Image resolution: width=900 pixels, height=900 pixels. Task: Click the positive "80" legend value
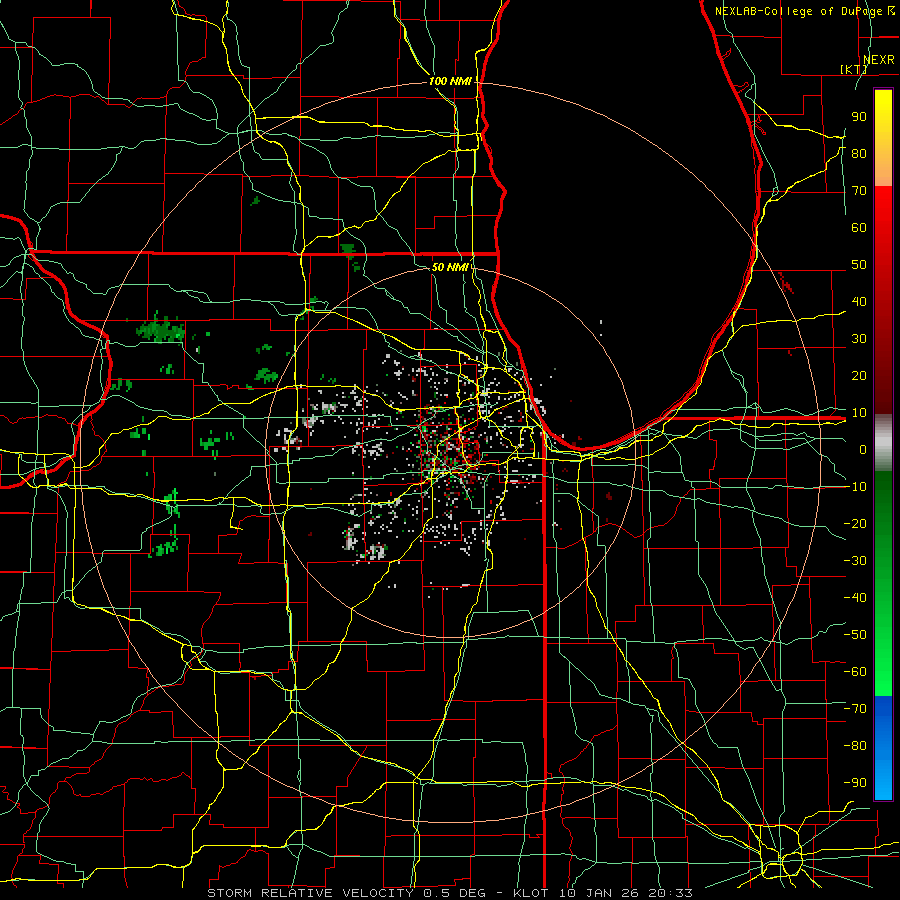859,154
